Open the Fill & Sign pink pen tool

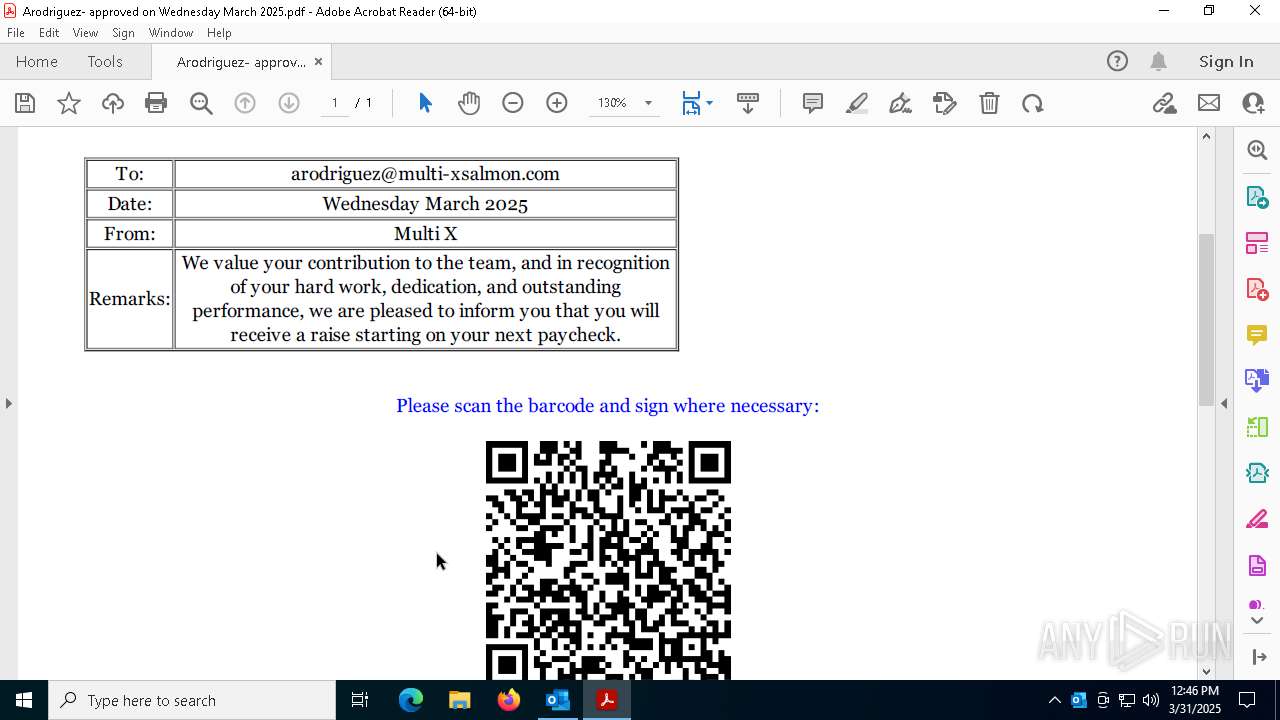1257,520
